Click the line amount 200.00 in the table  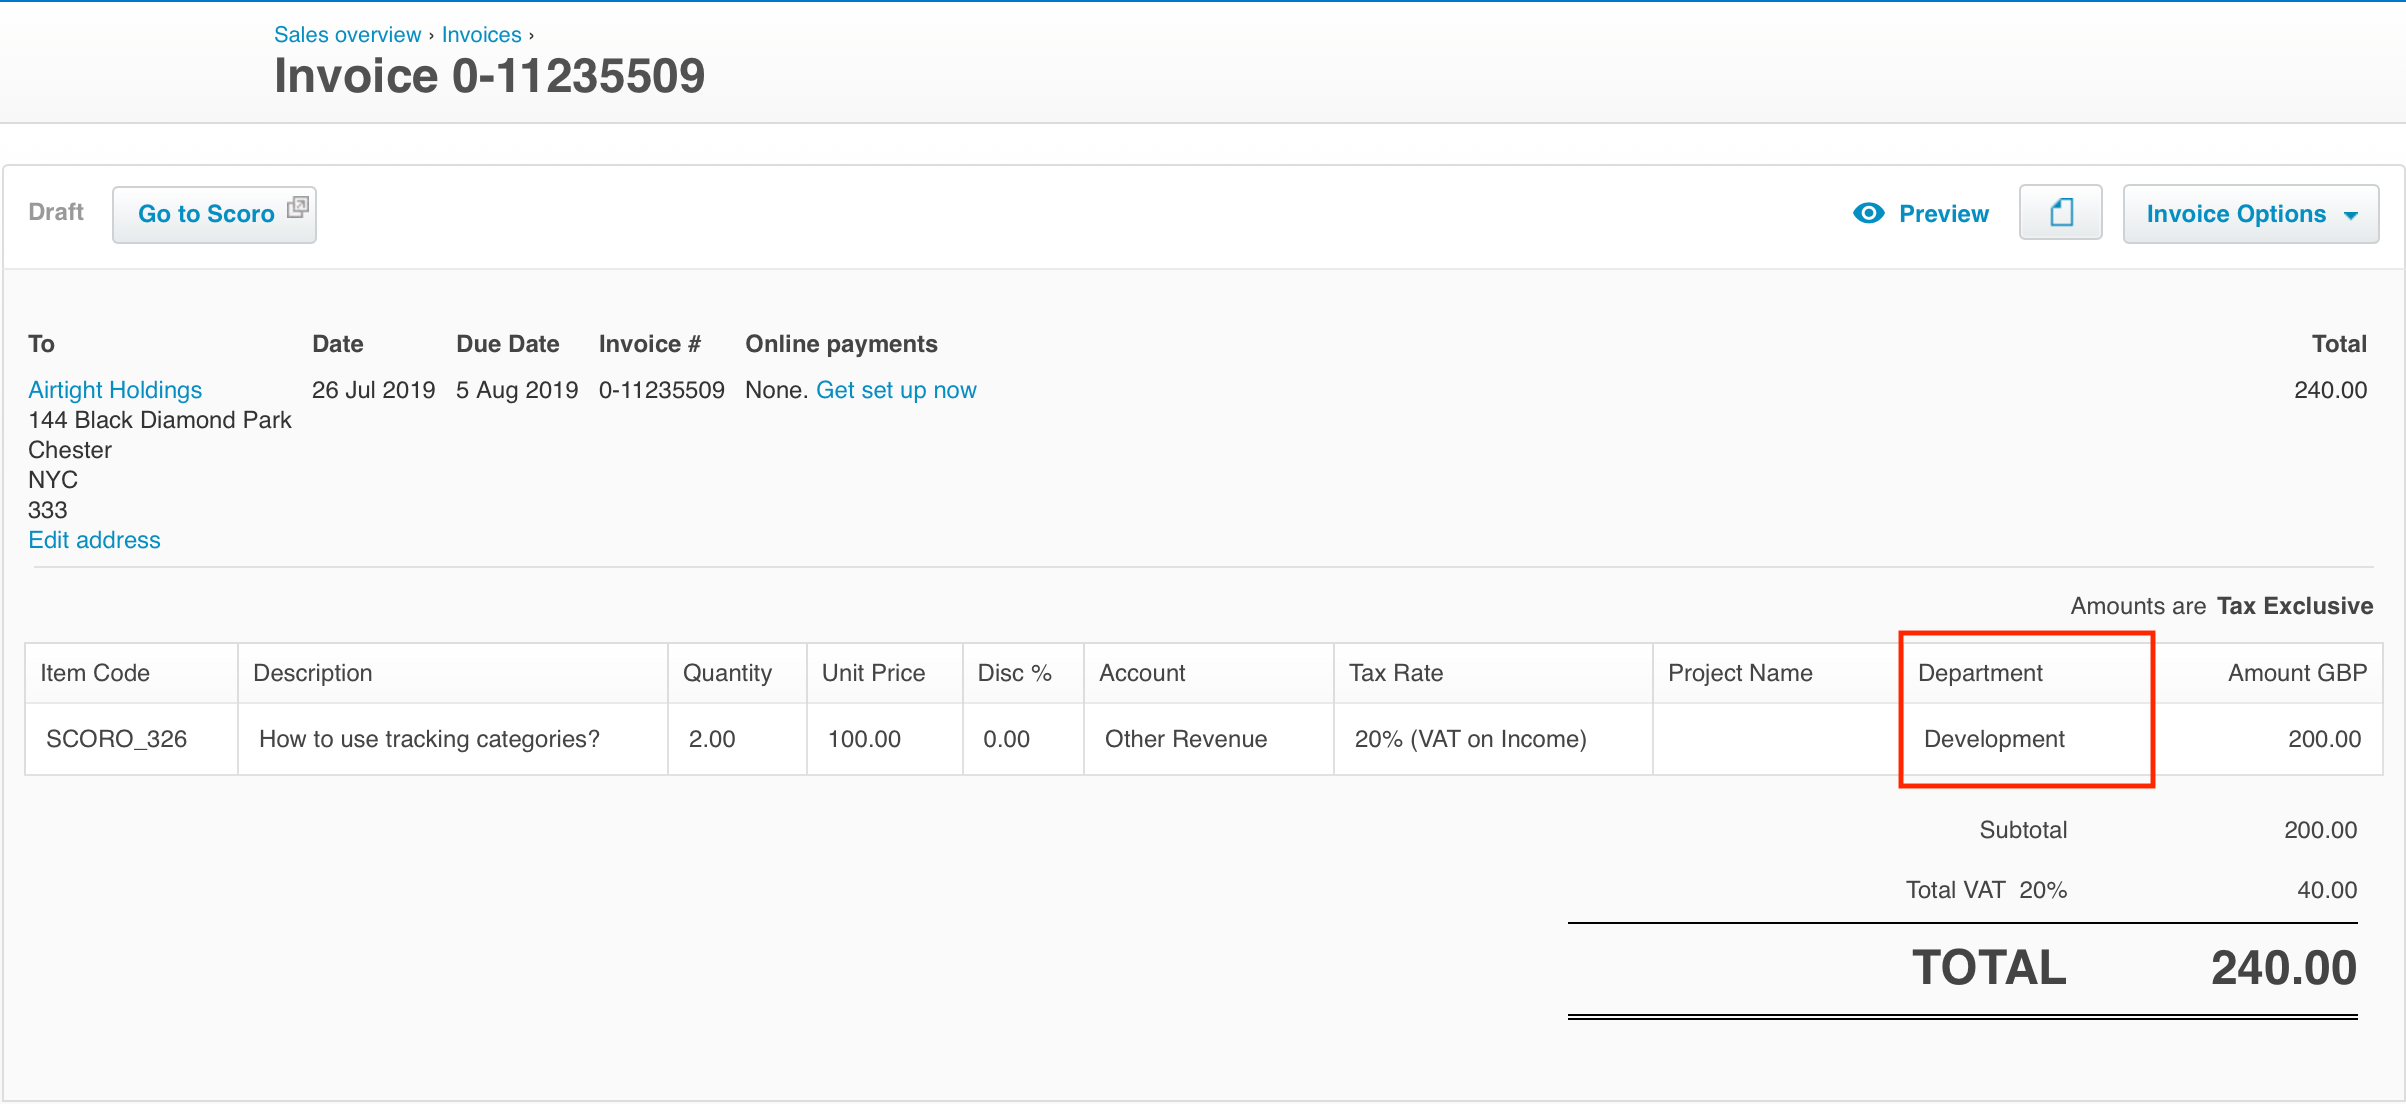click(2324, 739)
